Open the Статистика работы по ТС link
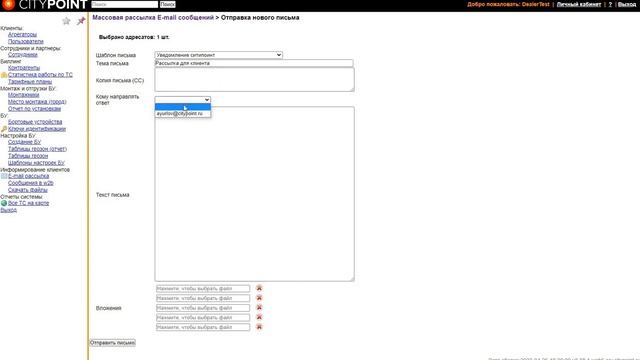Image resolution: width=640 pixels, height=360 pixels. coord(40,75)
